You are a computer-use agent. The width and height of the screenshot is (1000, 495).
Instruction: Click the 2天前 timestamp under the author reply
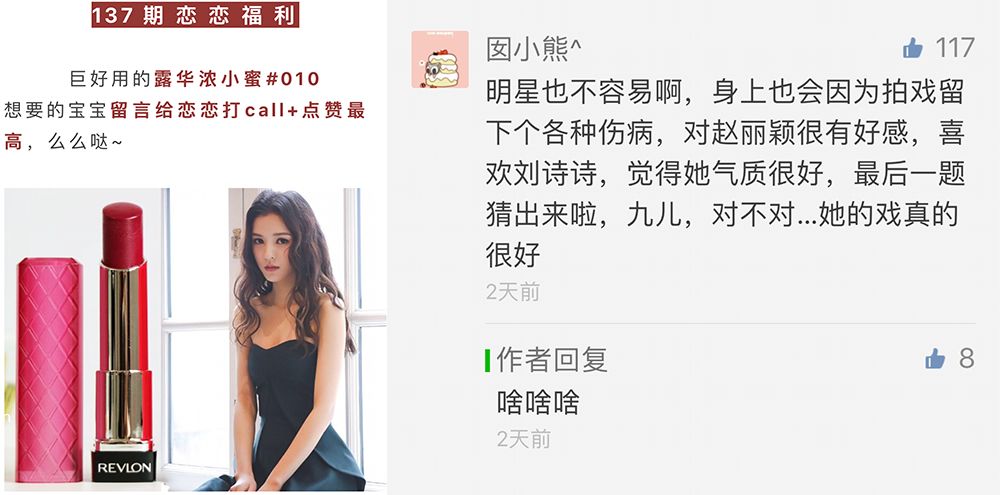(x=524, y=439)
